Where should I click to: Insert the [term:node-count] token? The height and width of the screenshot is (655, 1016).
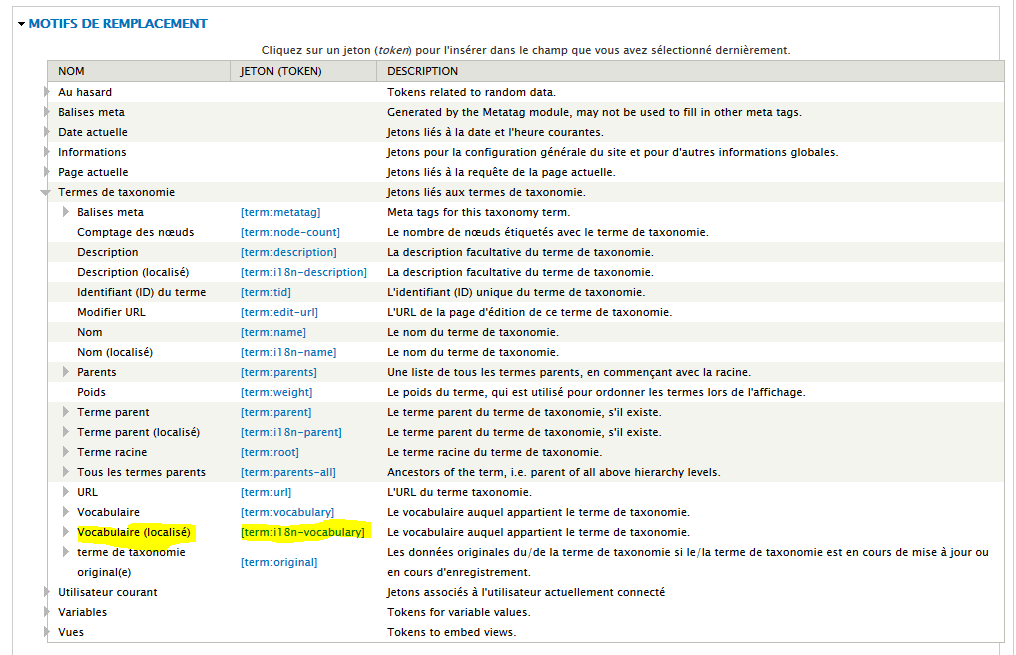pos(289,232)
